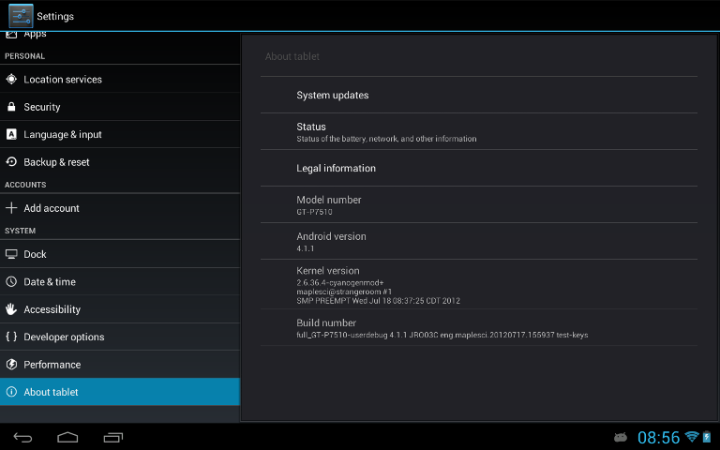This screenshot has height=450, width=720.
Task: Tap the Back navigation button
Action: (22, 437)
